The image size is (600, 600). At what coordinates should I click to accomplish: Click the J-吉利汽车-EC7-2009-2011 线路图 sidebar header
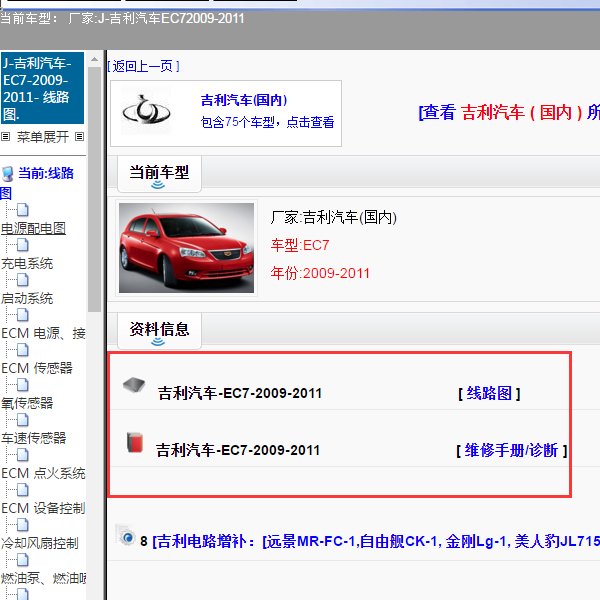42,88
